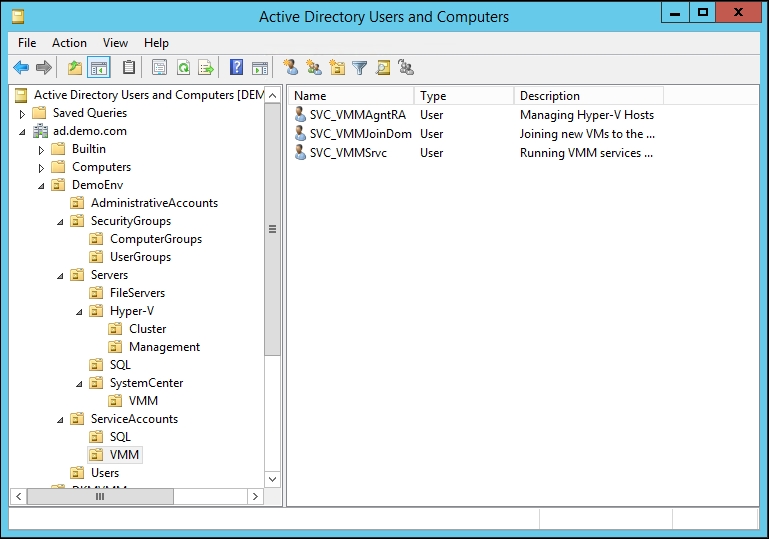Click the tree pane vertical scrollbar down arrow
Image resolution: width=769 pixels, height=539 pixels.
pyautogui.click(x=273, y=479)
